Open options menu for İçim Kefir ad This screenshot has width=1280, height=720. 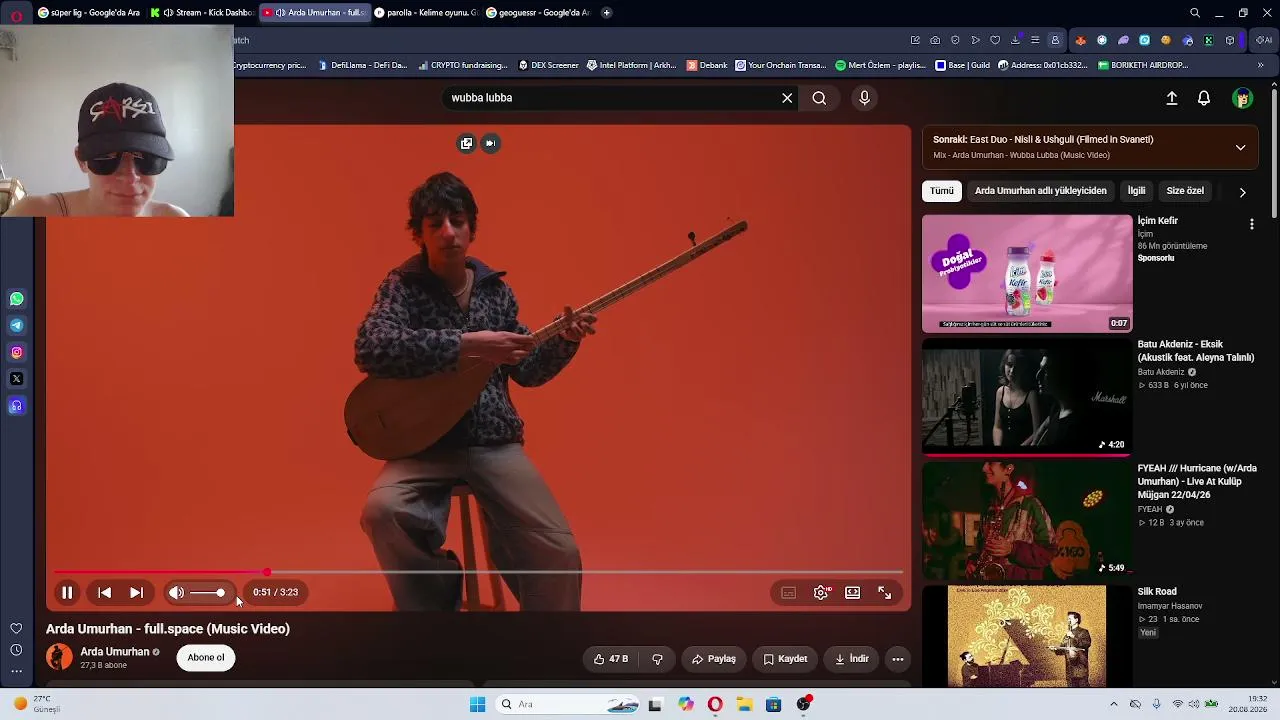coord(1251,225)
